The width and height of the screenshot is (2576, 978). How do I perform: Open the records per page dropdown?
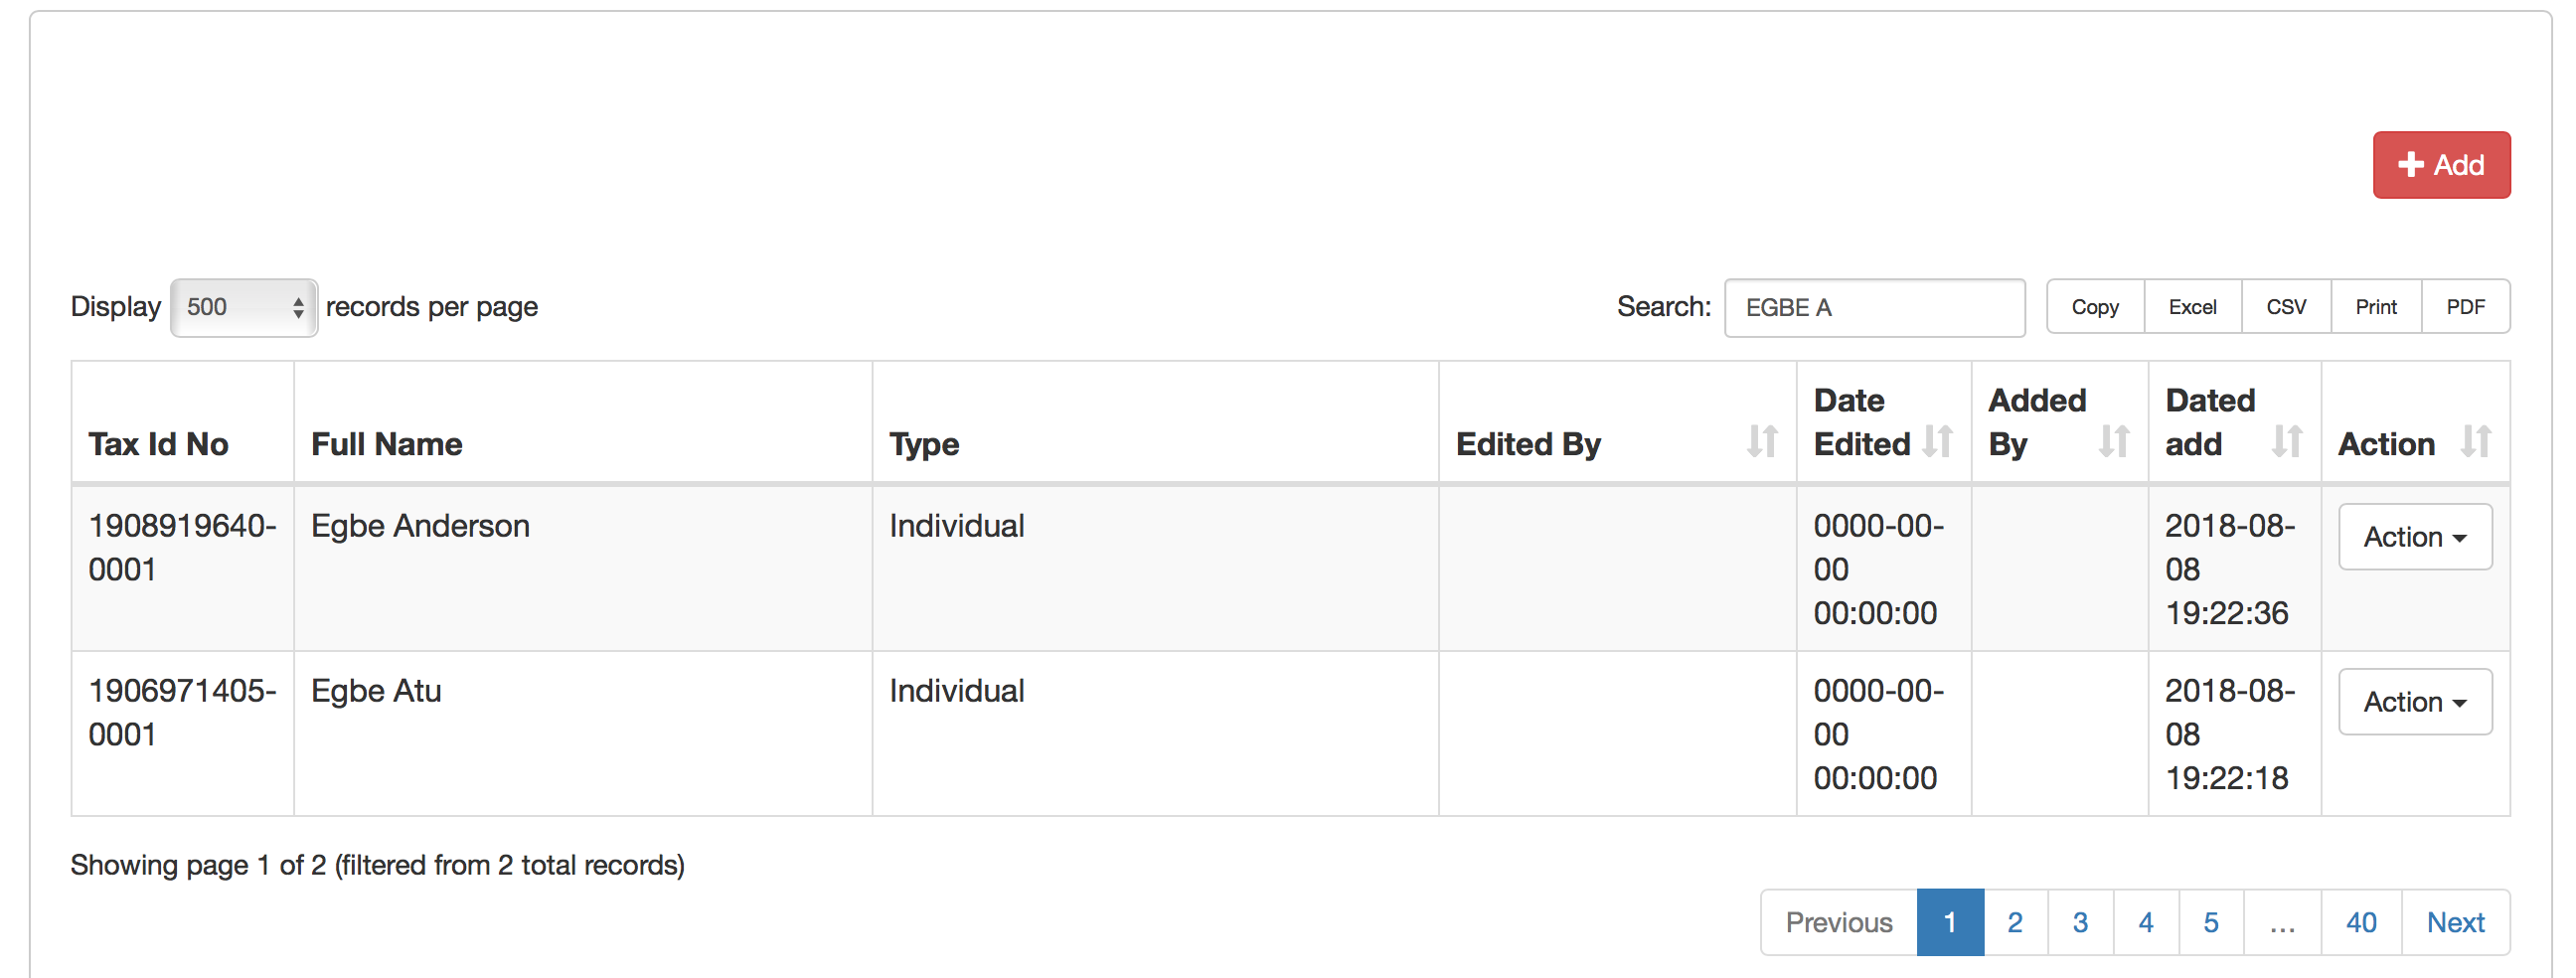pyautogui.click(x=244, y=307)
